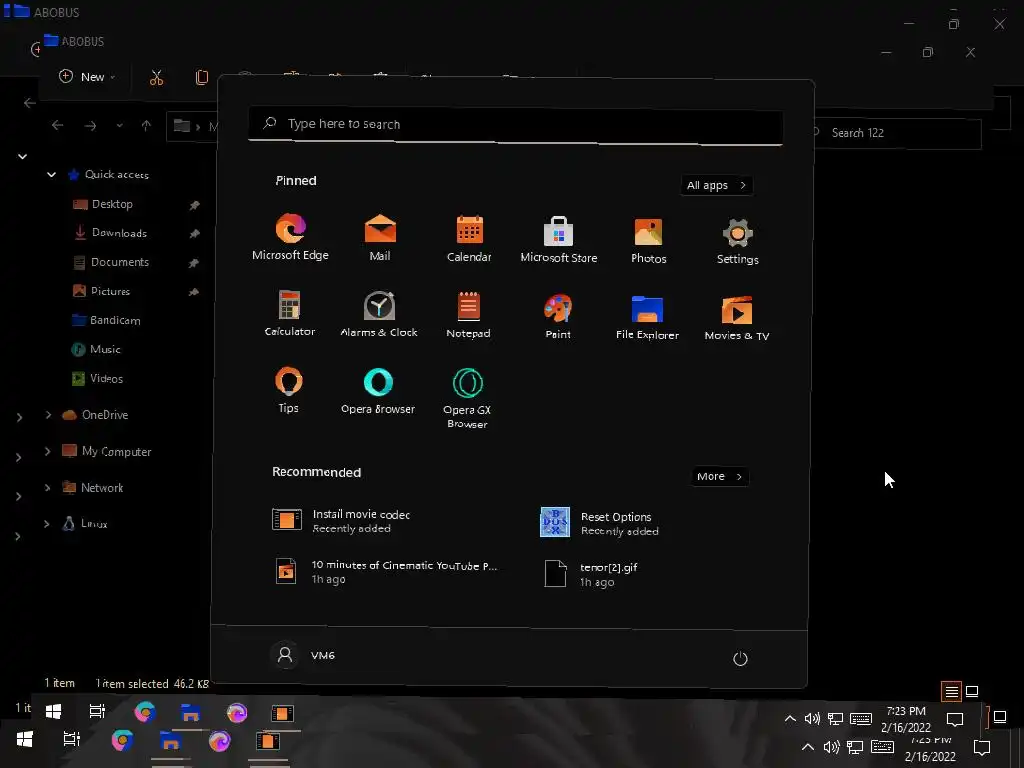
Task: Open 10 minutes of Cinematic YouTube file
Action: tap(385, 571)
